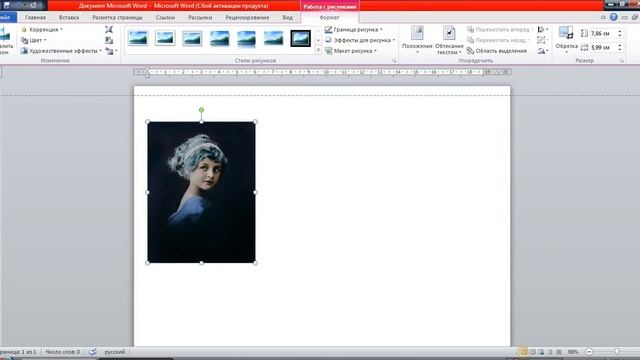The height and width of the screenshot is (360, 640).
Task: Switch to the Рассылки tab
Action: [200, 18]
